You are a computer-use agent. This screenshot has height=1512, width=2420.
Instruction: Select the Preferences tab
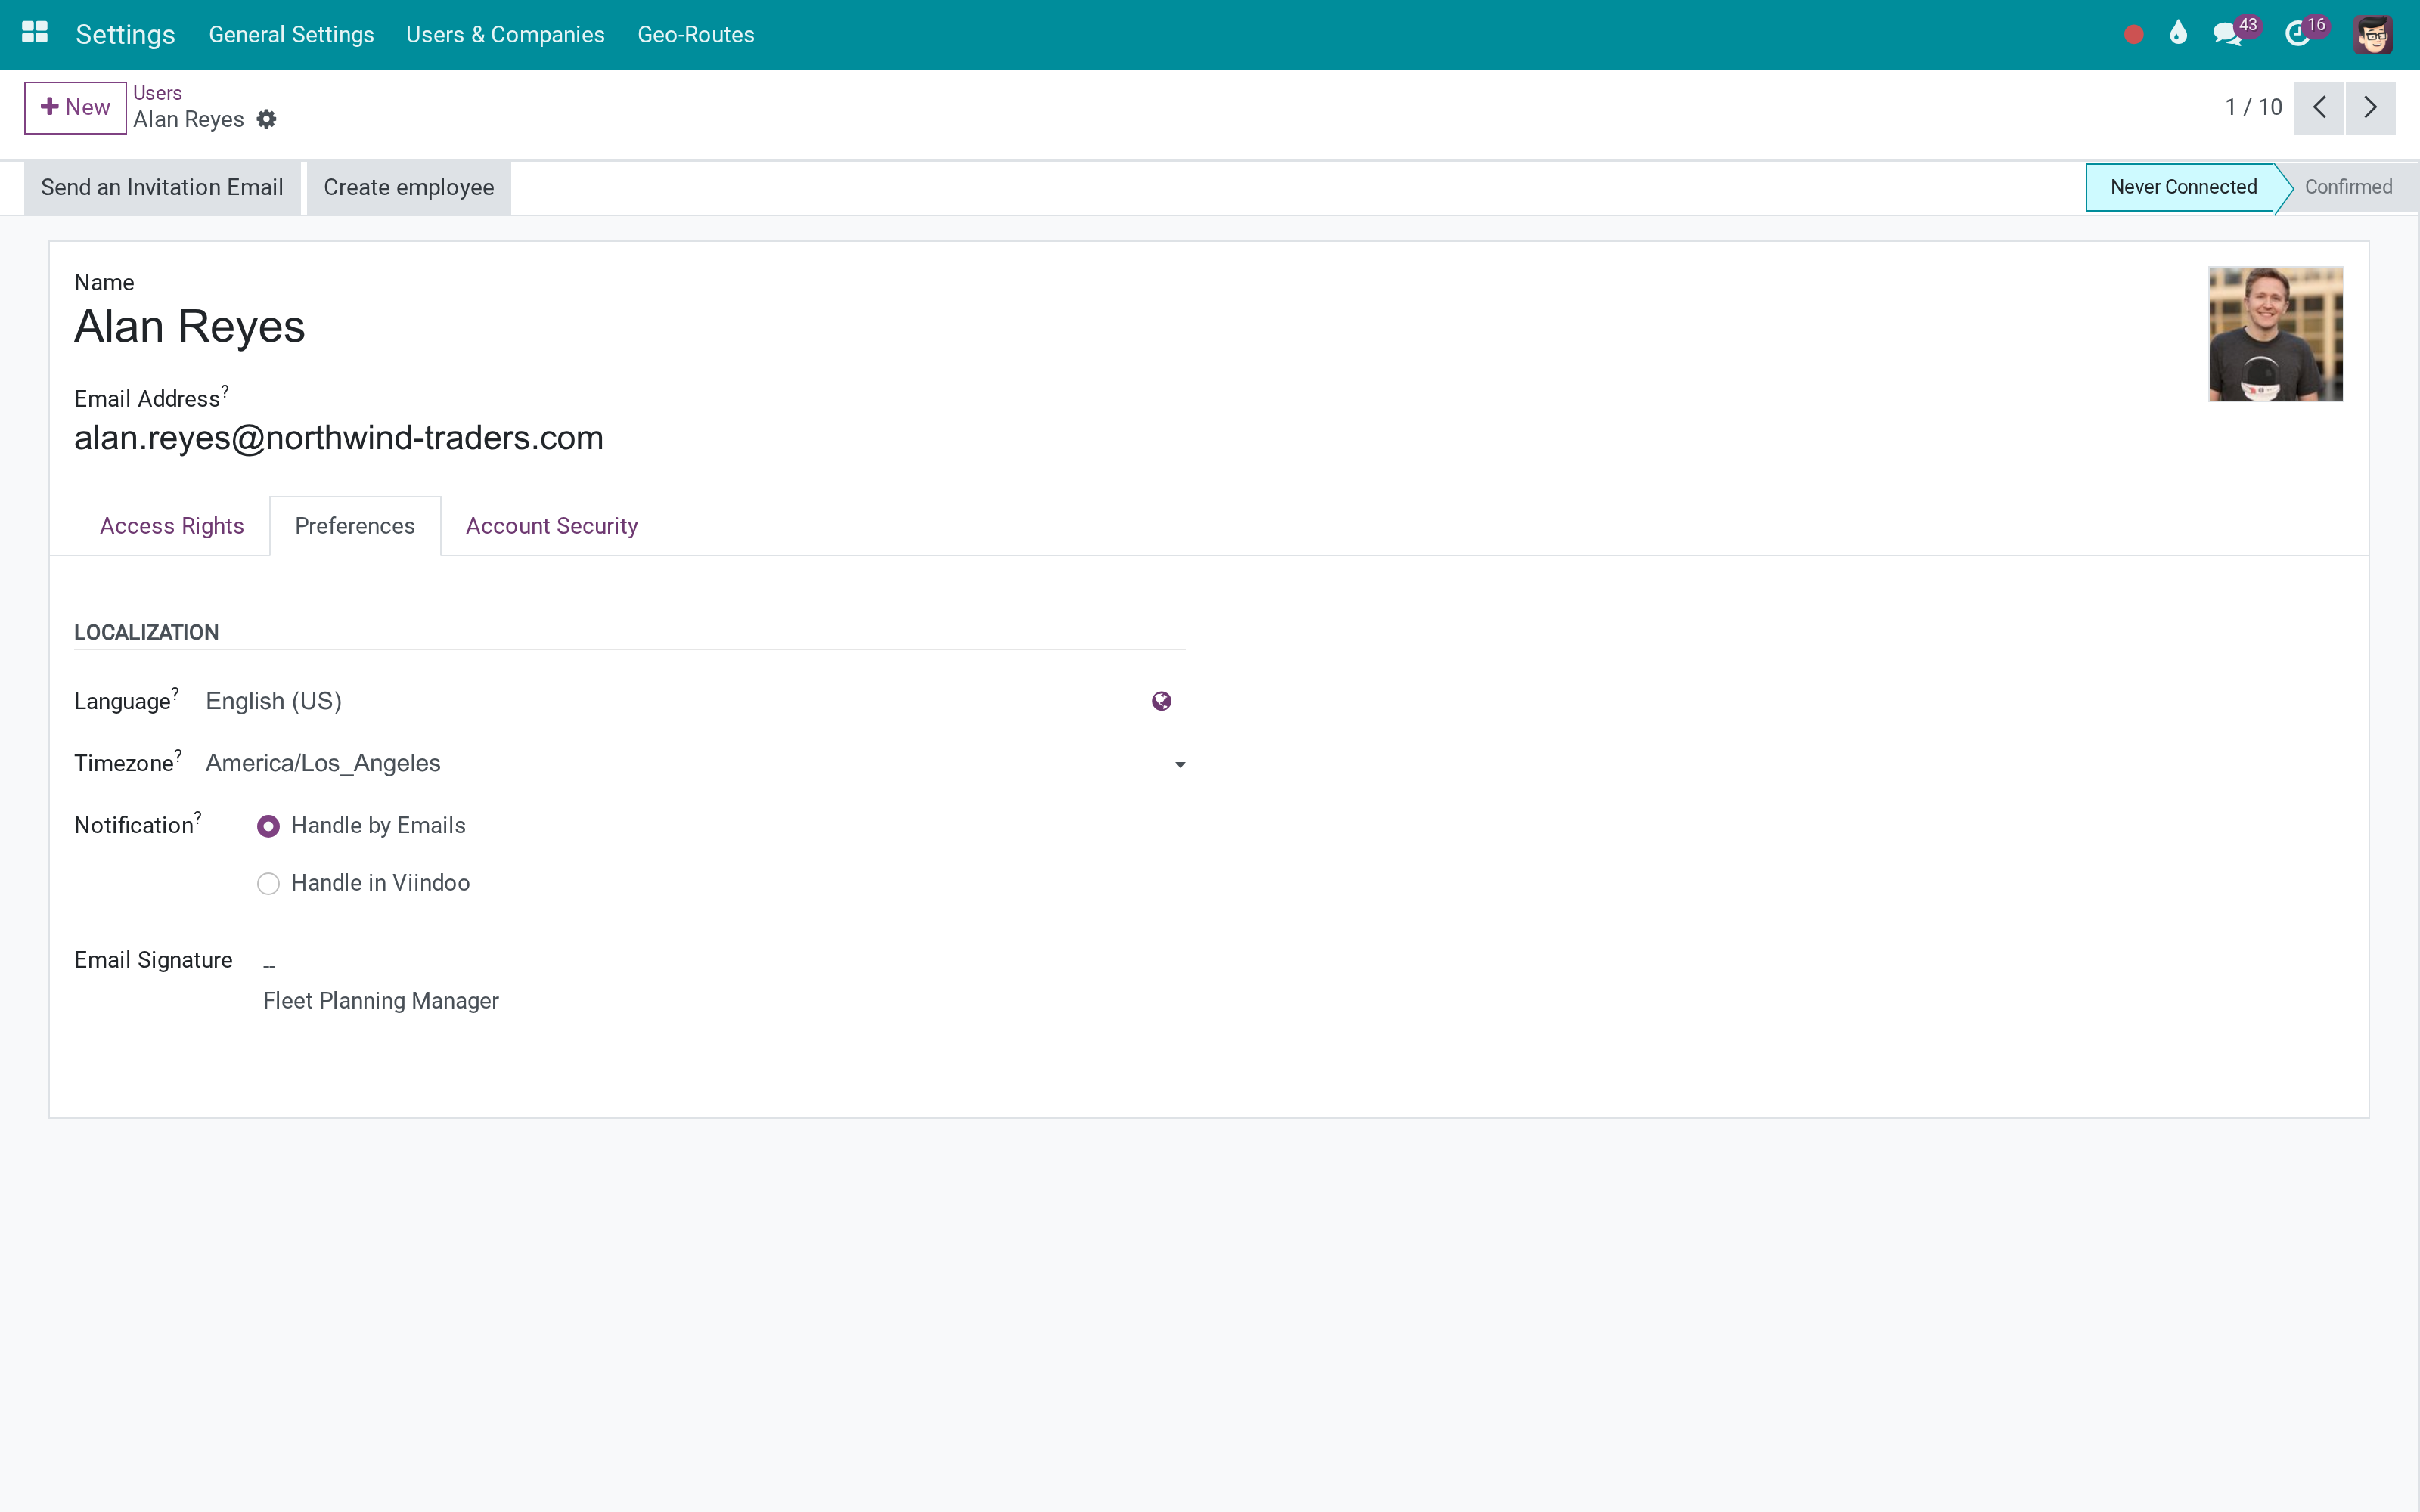[x=355, y=526]
